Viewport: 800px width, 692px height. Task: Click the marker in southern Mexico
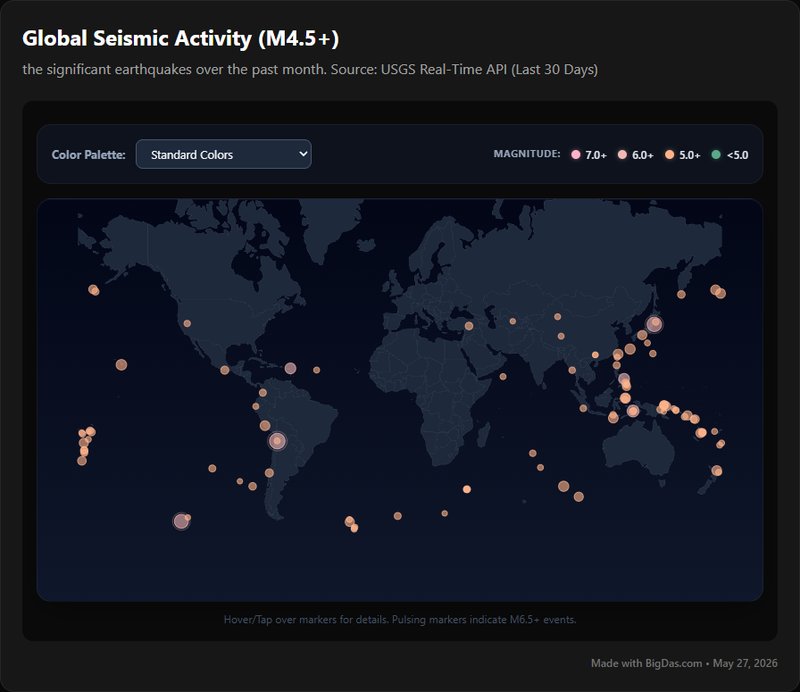click(x=224, y=370)
